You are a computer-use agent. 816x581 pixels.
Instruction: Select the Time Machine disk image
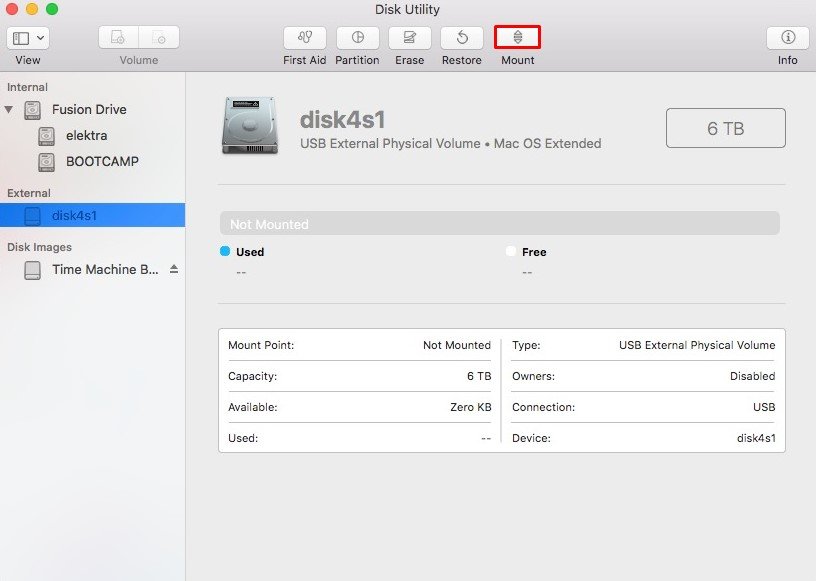104,269
